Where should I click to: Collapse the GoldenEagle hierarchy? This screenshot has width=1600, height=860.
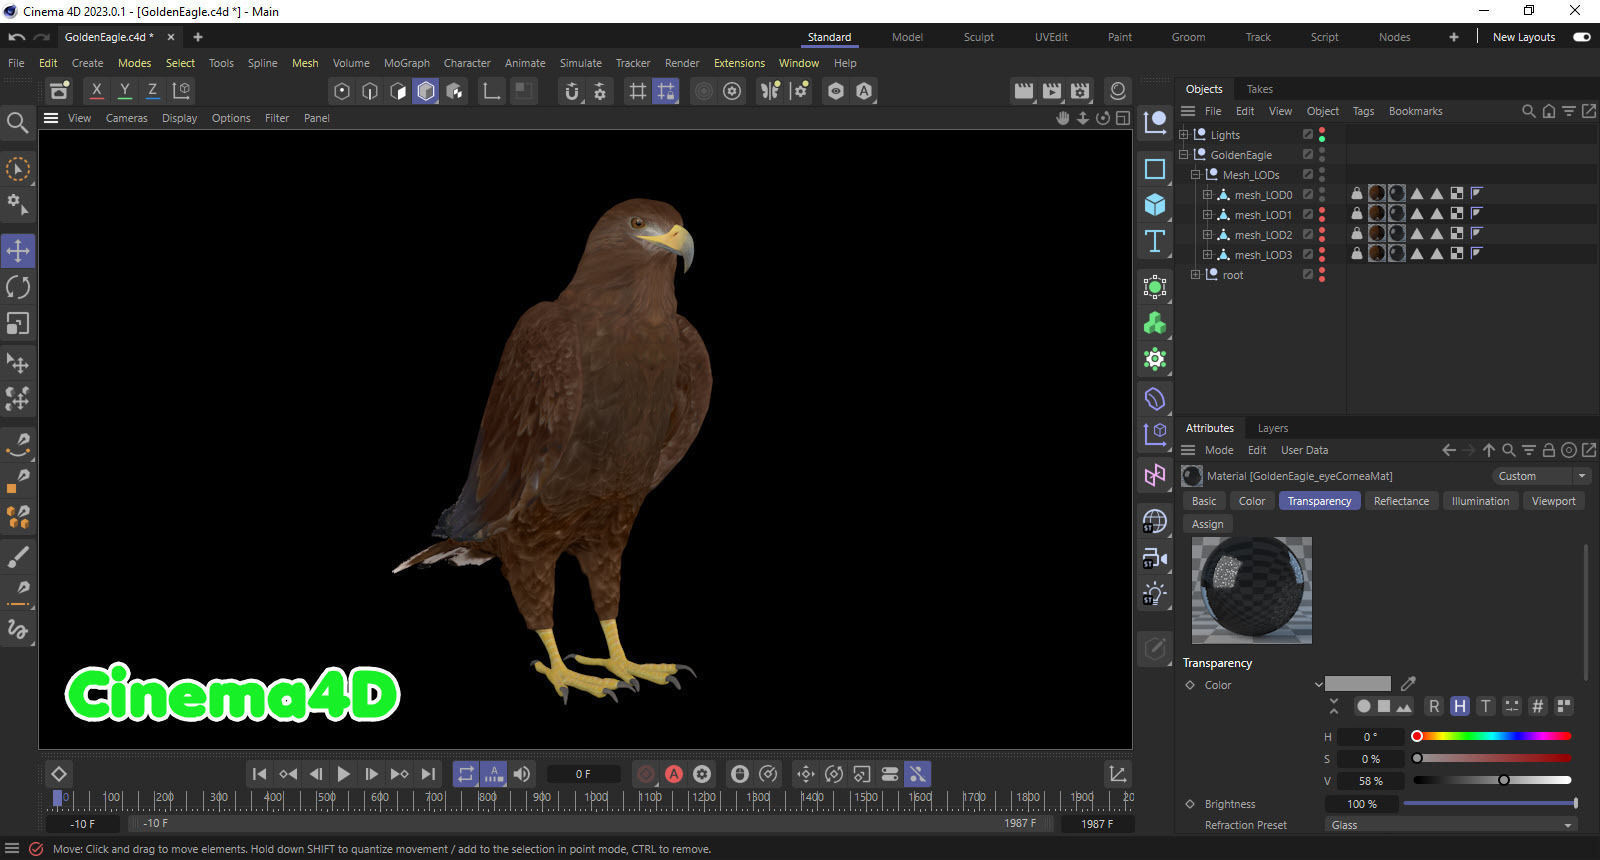click(1184, 155)
